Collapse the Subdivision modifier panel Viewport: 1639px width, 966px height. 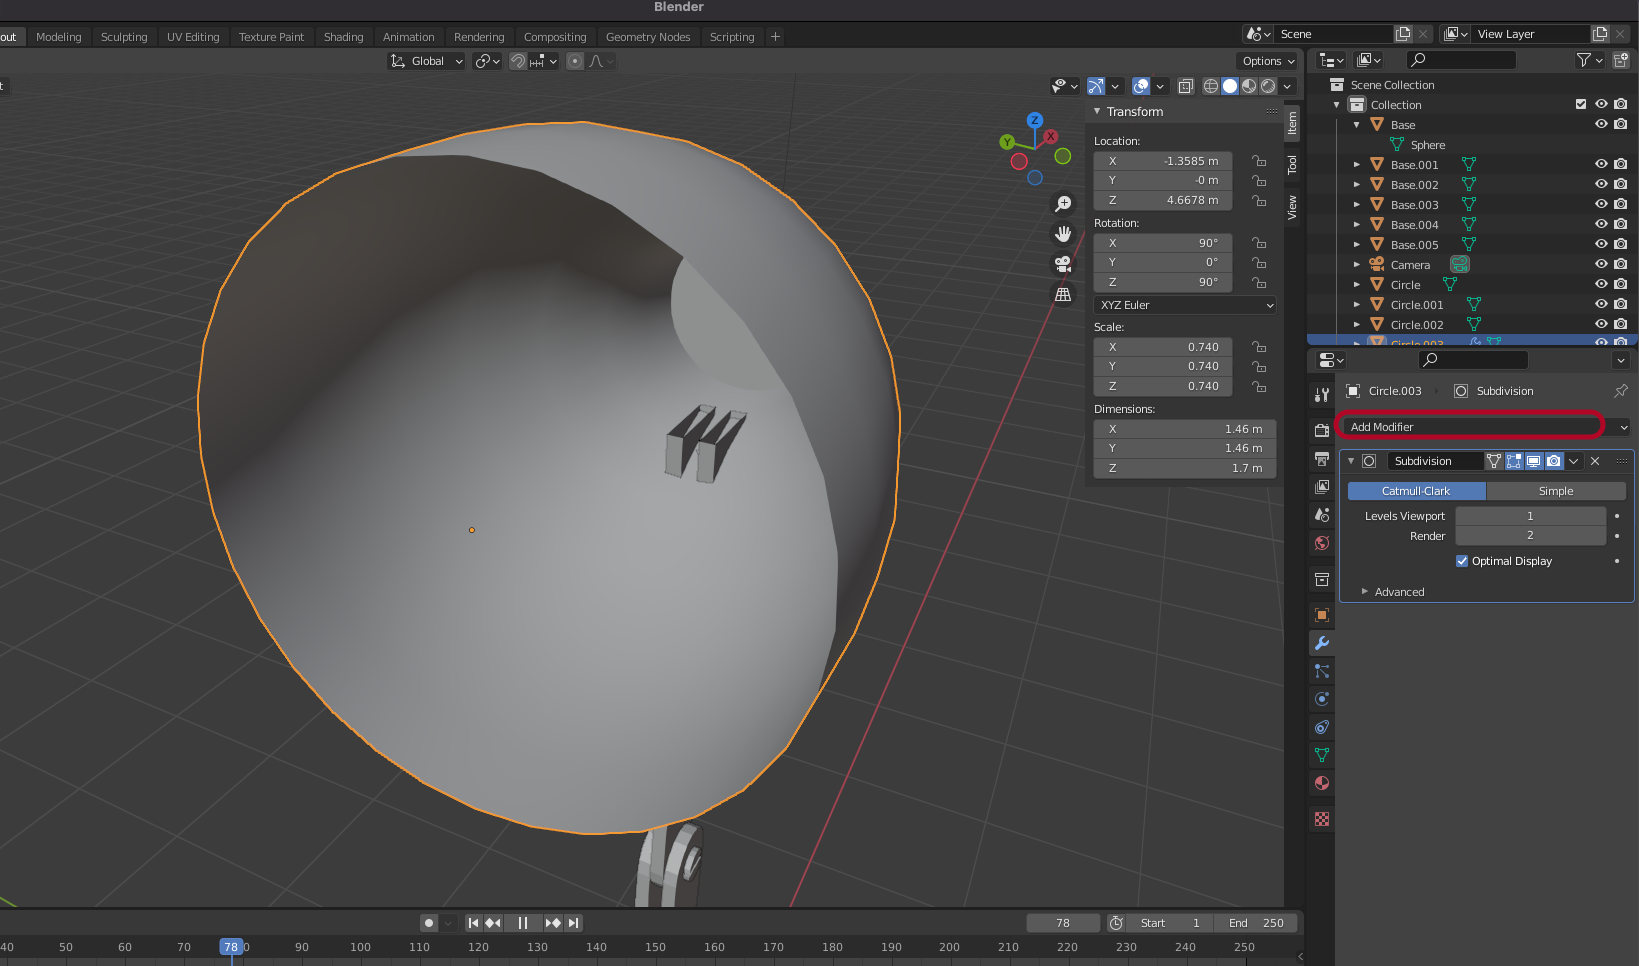tap(1351, 461)
